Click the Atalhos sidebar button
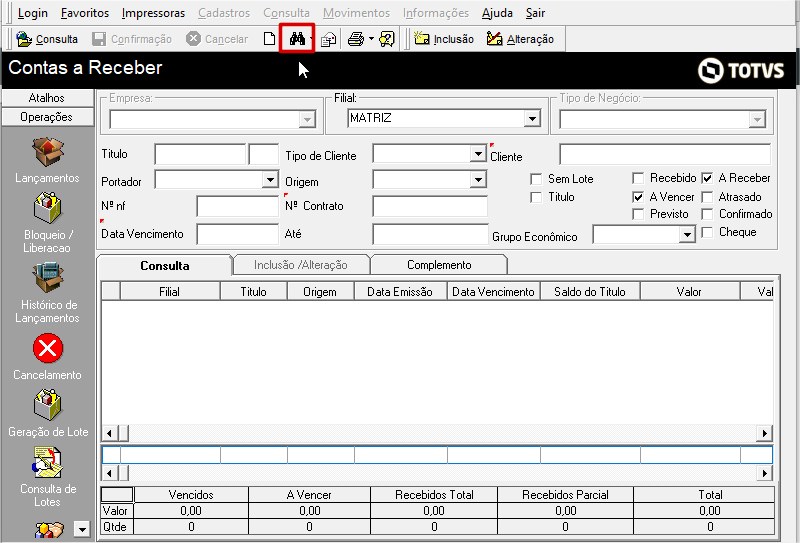The width and height of the screenshot is (800, 543). (47, 97)
